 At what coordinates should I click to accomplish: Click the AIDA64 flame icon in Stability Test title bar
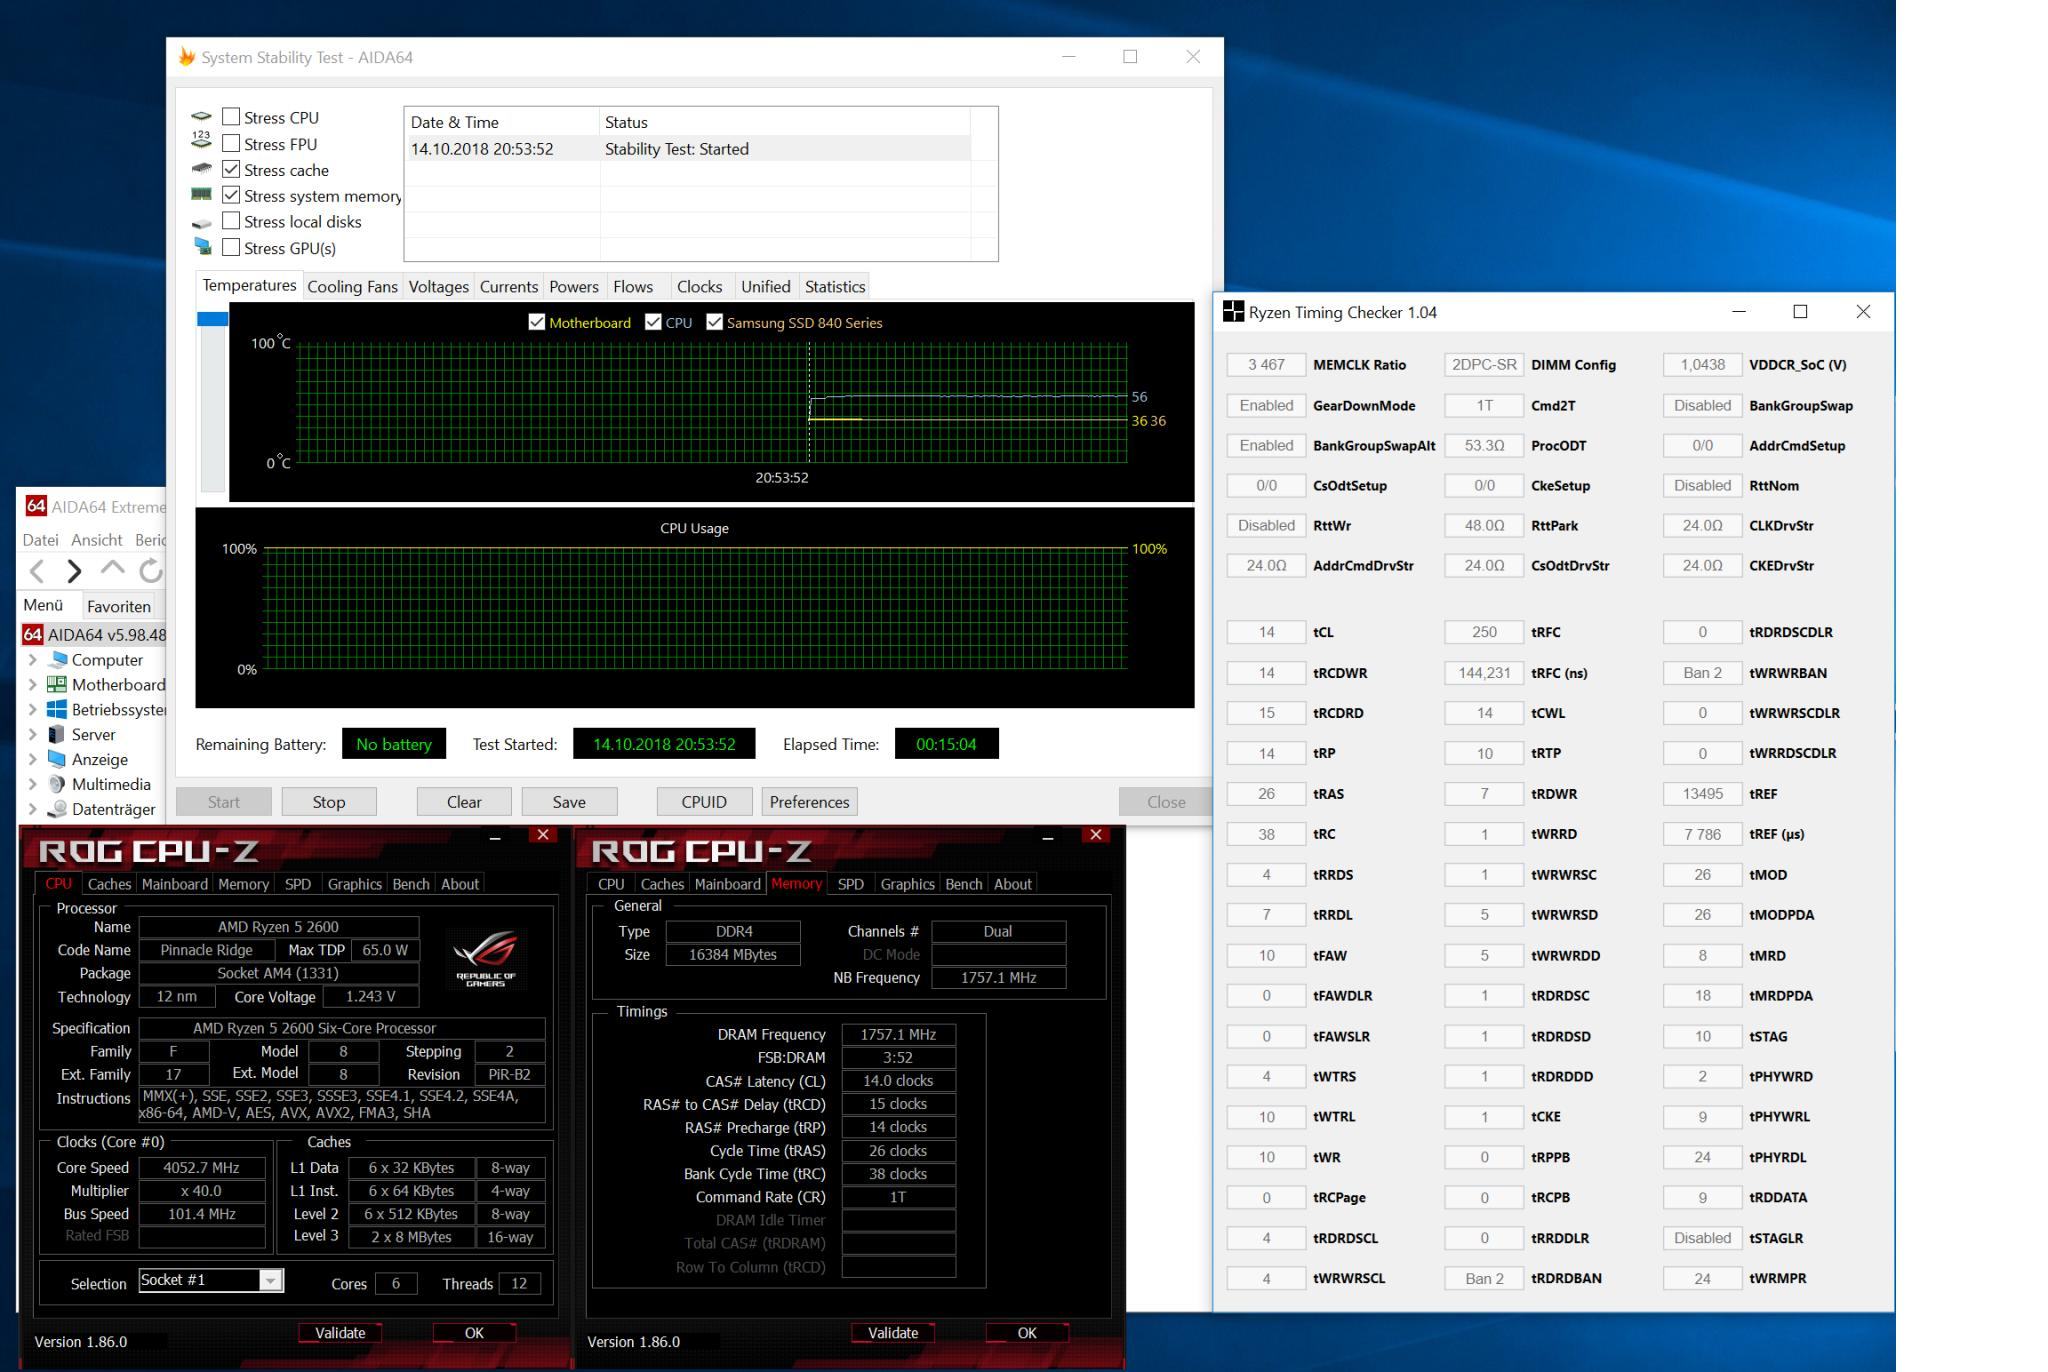click(x=186, y=57)
